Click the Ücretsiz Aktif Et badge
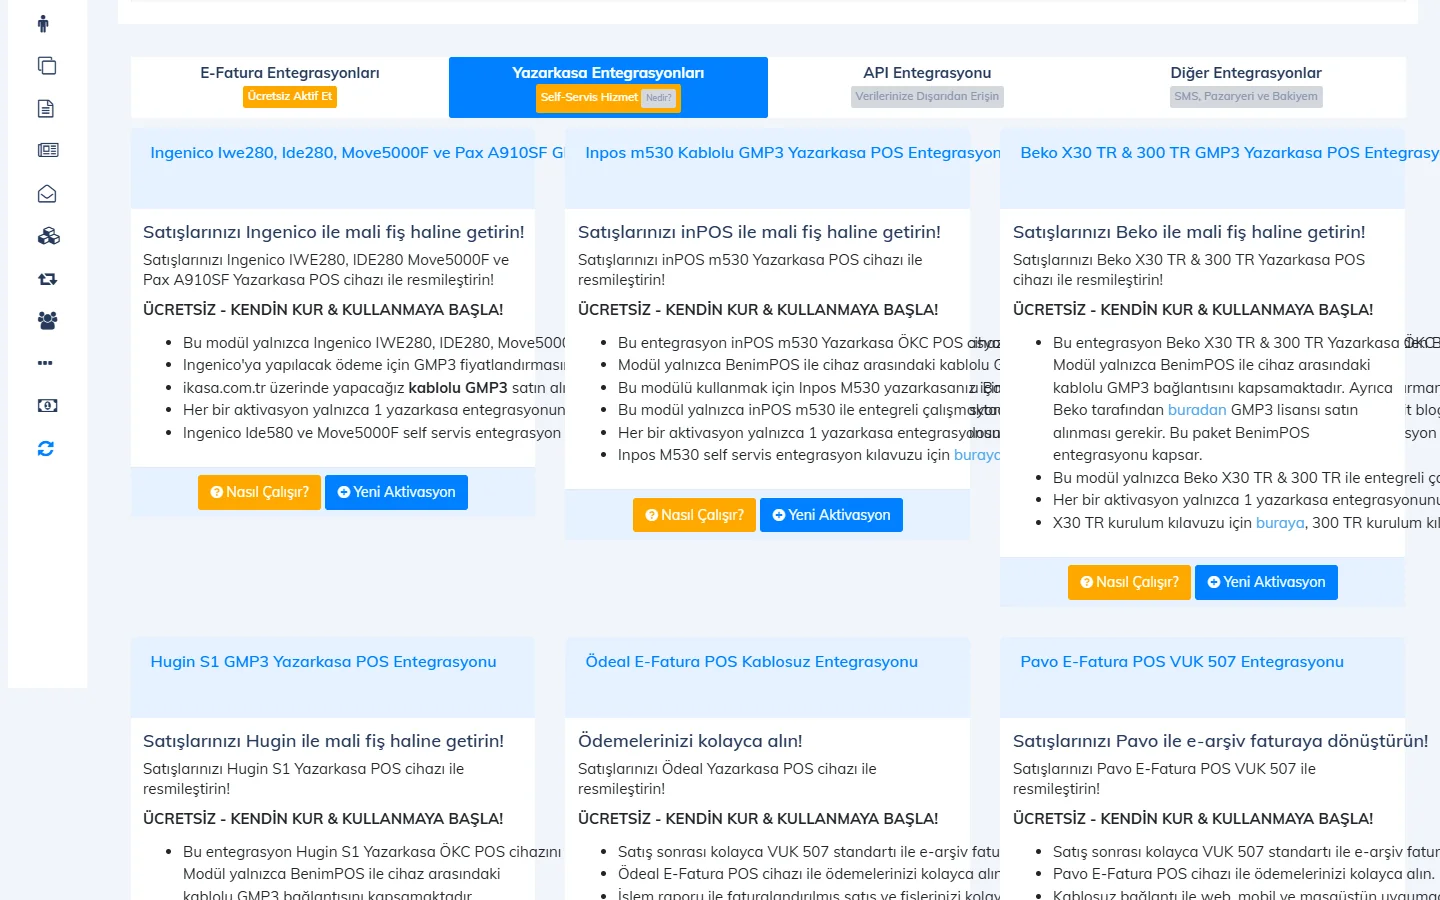This screenshot has width=1440, height=900. tap(290, 97)
